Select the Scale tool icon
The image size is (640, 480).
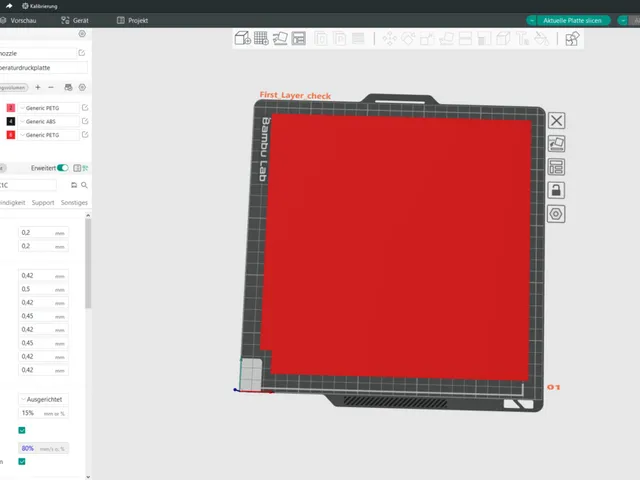427,39
